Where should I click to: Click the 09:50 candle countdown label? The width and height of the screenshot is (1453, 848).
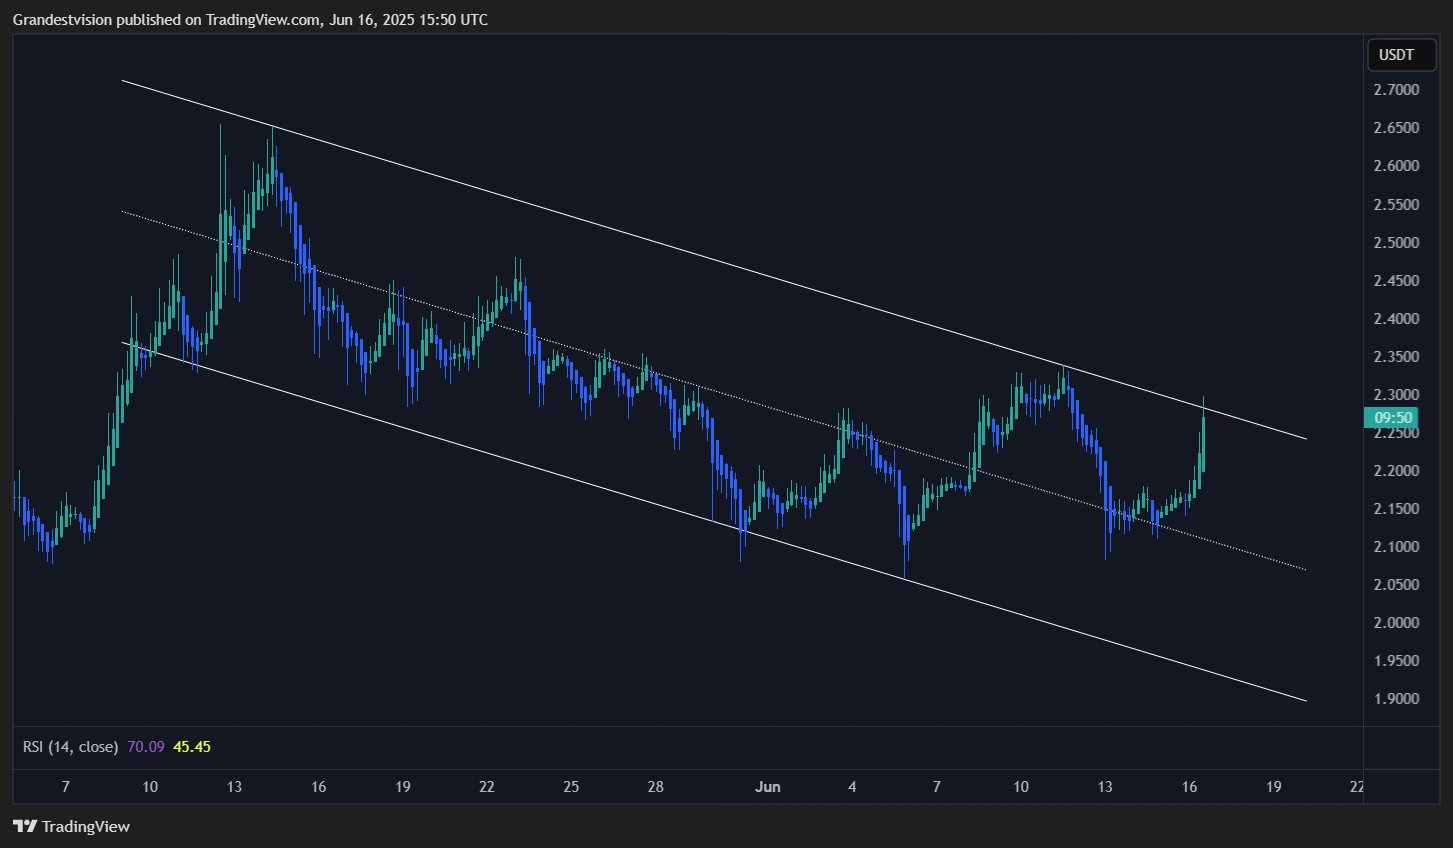click(1392, 418)
